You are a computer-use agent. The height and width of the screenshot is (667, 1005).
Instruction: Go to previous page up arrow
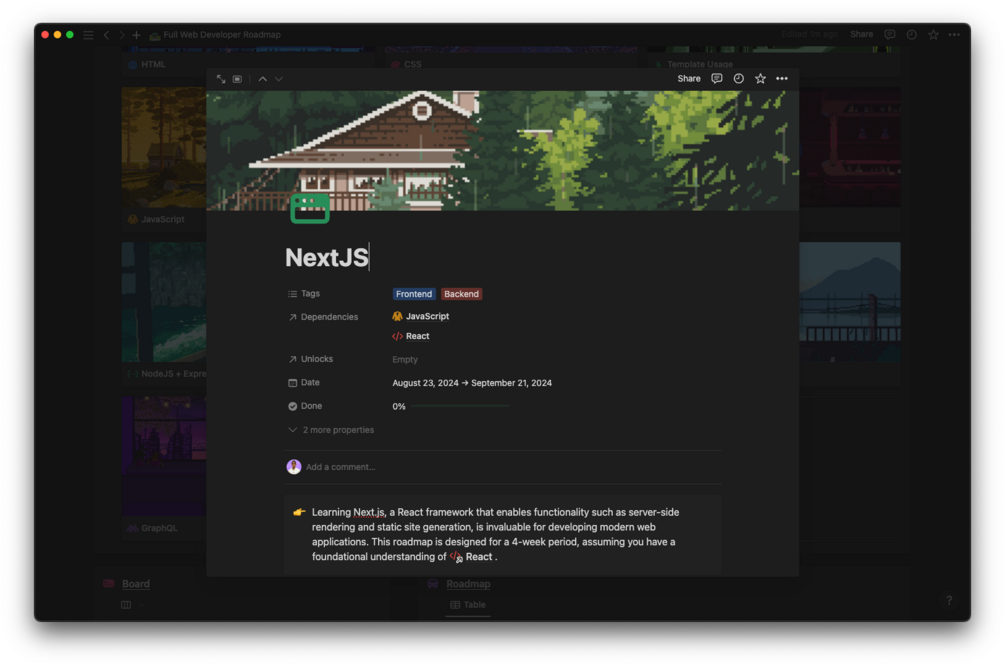coord(262,79)
